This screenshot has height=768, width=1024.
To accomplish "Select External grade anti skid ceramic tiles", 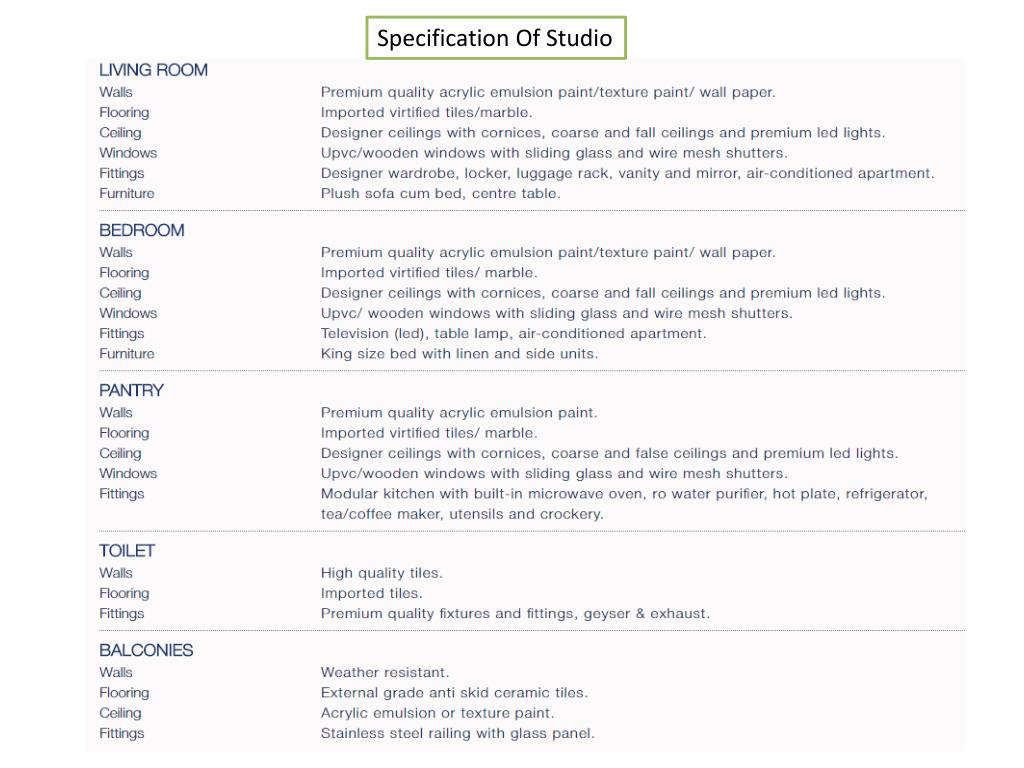I will (455, 692).
